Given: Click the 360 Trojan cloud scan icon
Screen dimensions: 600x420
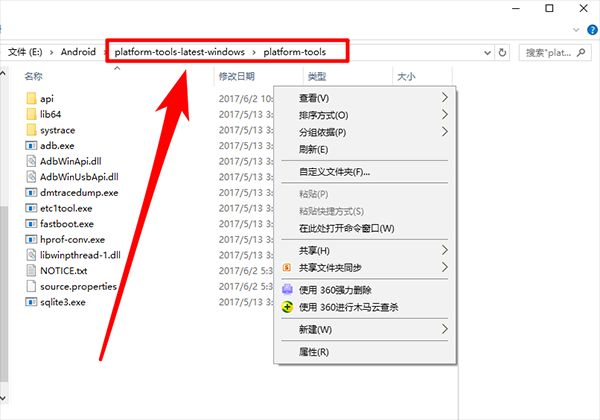Looking at the screenshot, I should click(288, 307).
